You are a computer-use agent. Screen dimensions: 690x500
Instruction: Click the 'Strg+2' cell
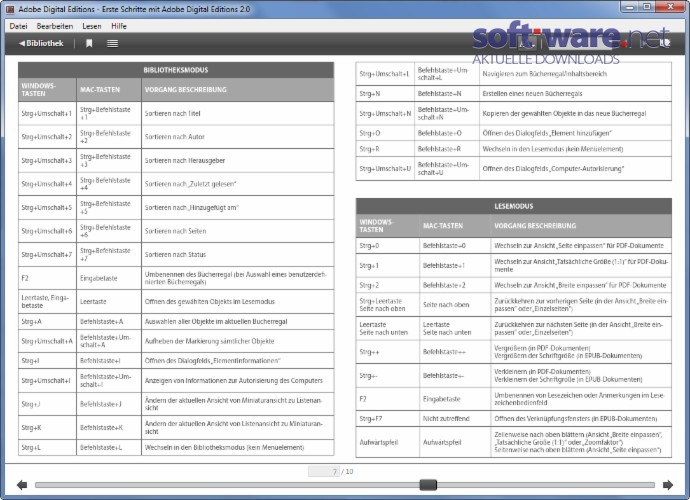tap(388, 285)
